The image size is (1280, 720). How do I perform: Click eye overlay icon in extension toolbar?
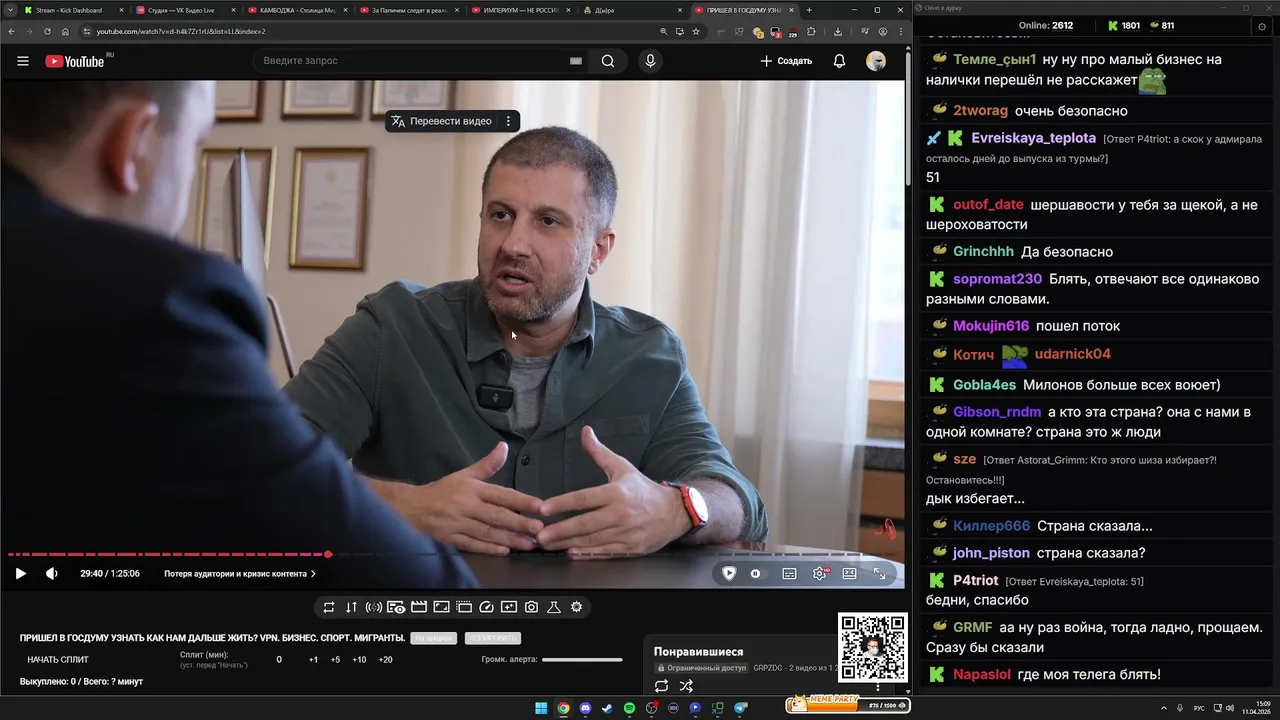pos(396,607)
